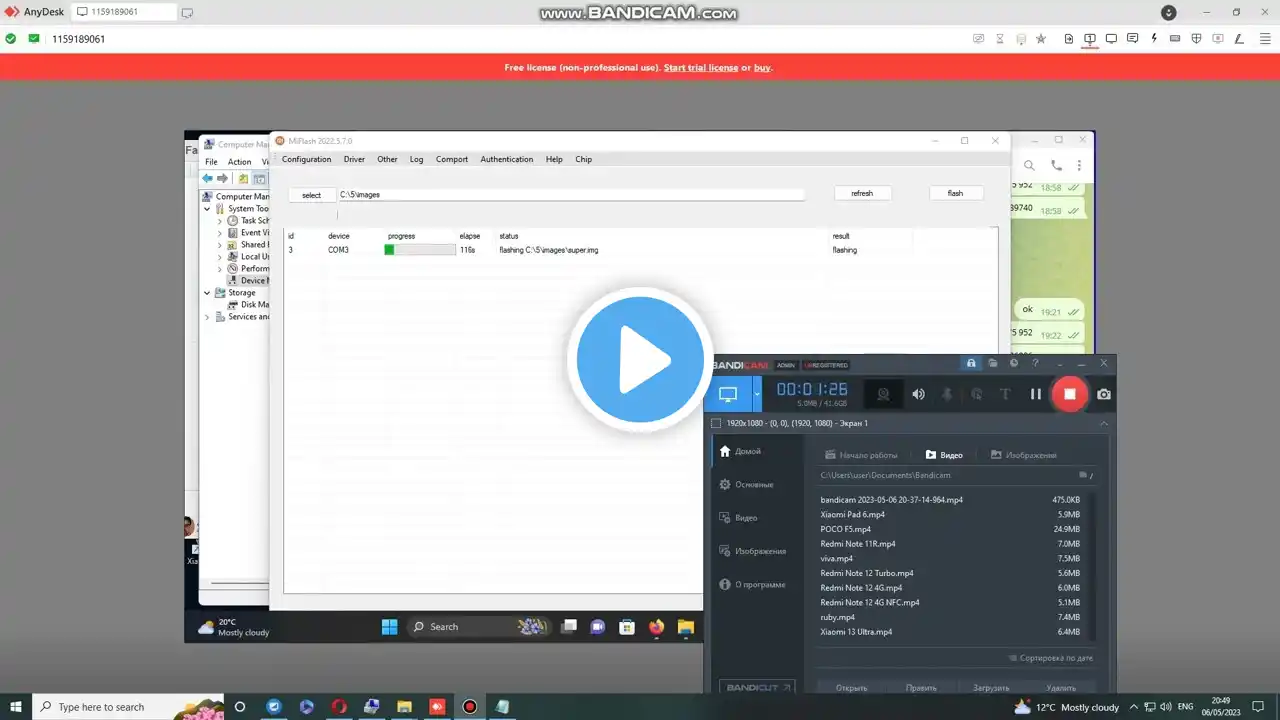Toggle Bandicam mouse cursor effect icon
Viewport: 1280px width, 720px height.
point(977,394)
